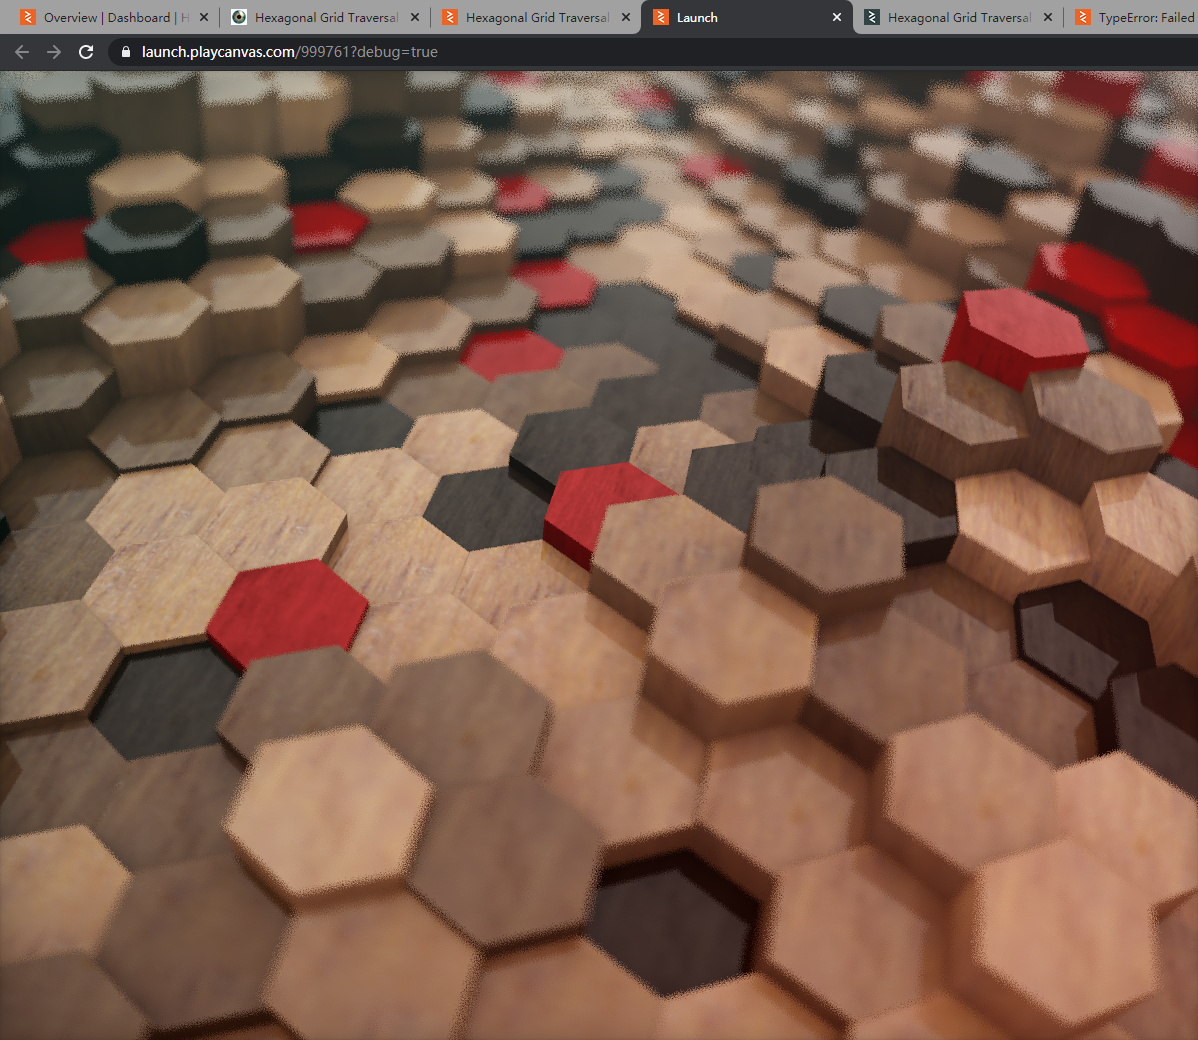This screenshot has height=1040, width=1198.
Task: Go back to the previous page
Action: pyautogui.click(x=22, y=52)
